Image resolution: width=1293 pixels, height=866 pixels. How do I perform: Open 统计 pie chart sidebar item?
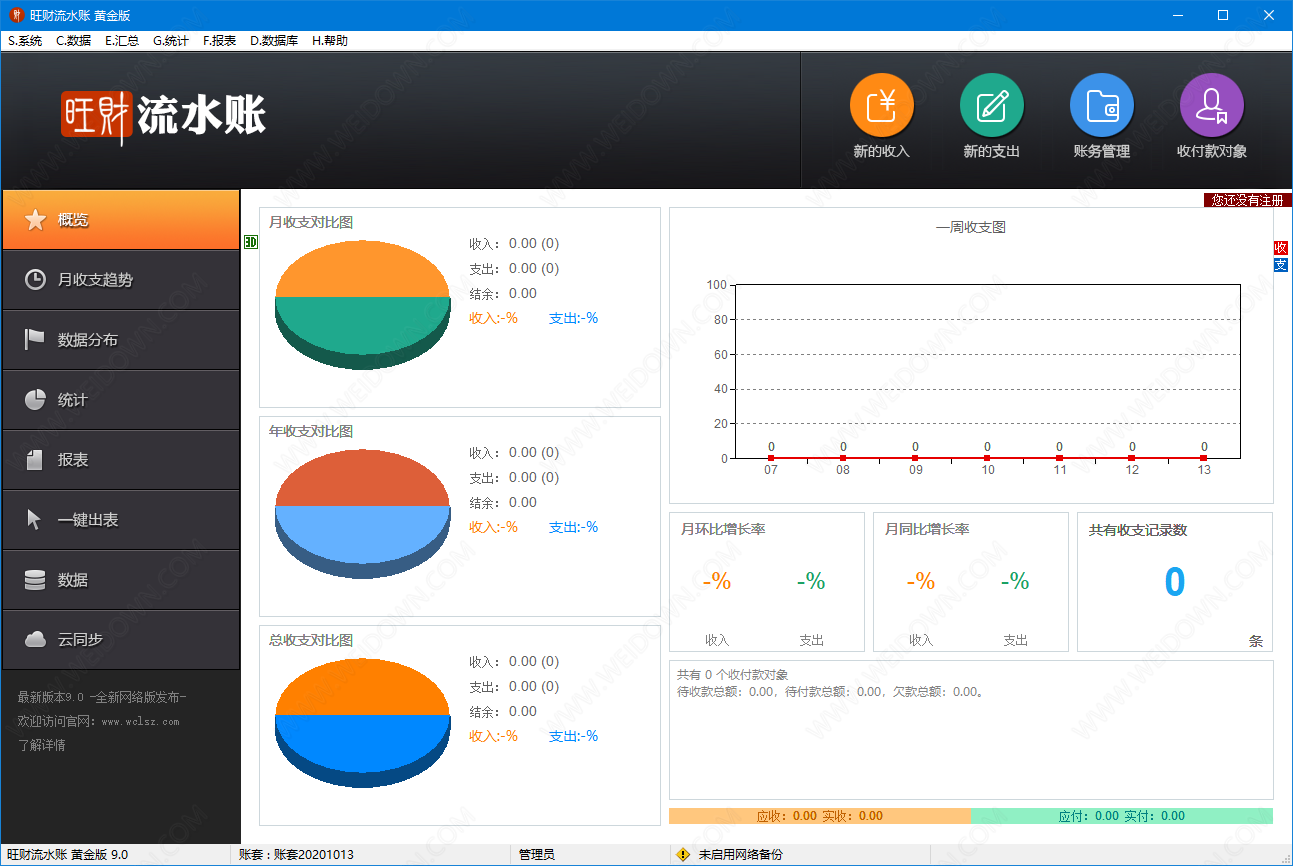(x=121, y=400)
